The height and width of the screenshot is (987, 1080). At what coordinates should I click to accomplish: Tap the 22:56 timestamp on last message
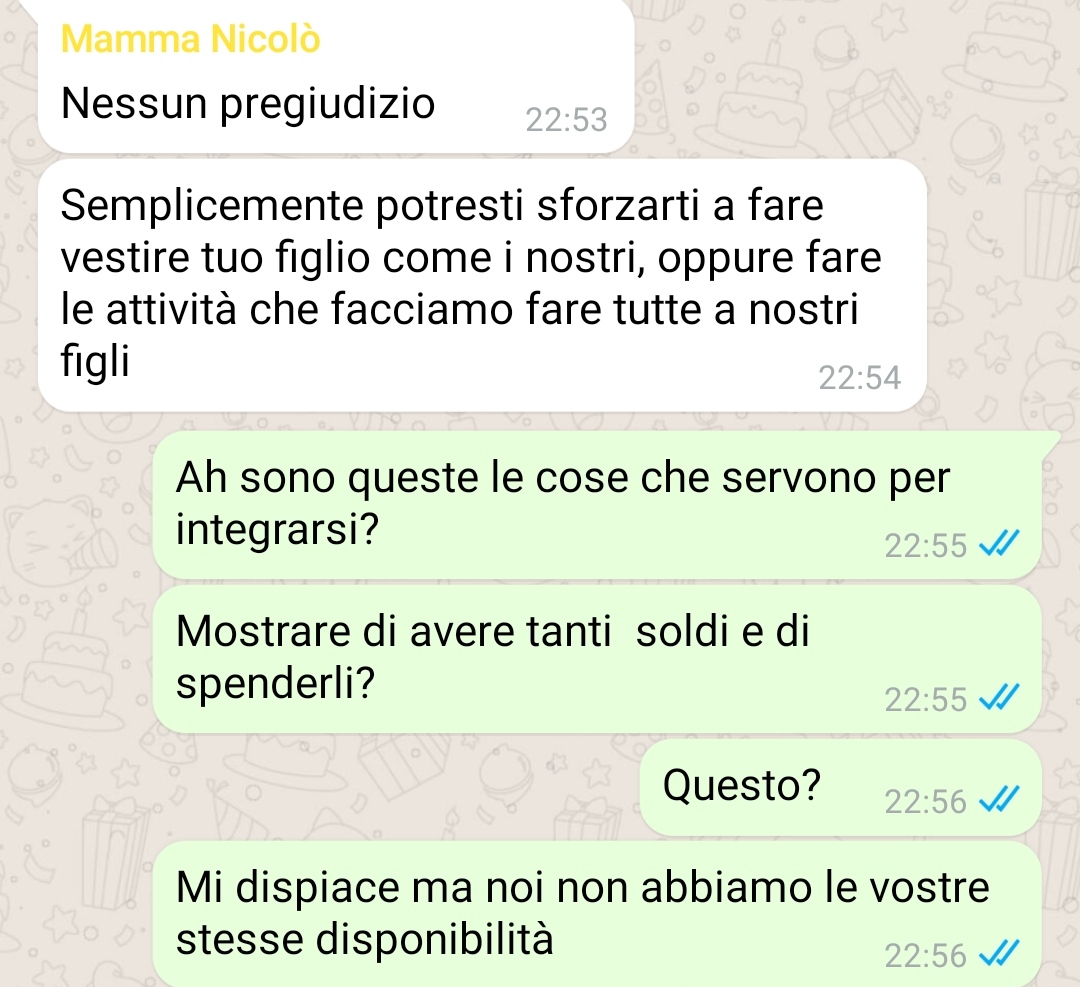[926, 956]
